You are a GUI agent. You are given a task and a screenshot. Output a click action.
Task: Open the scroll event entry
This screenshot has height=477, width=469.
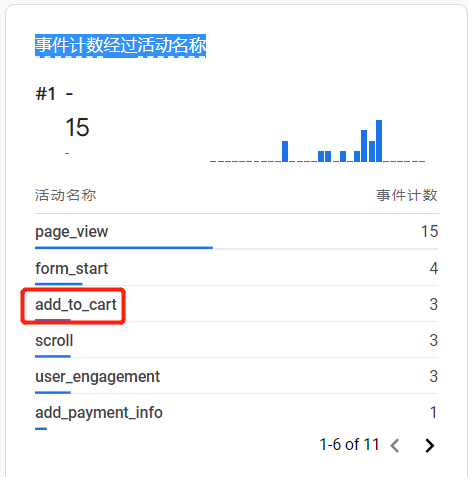pos(54,340)
